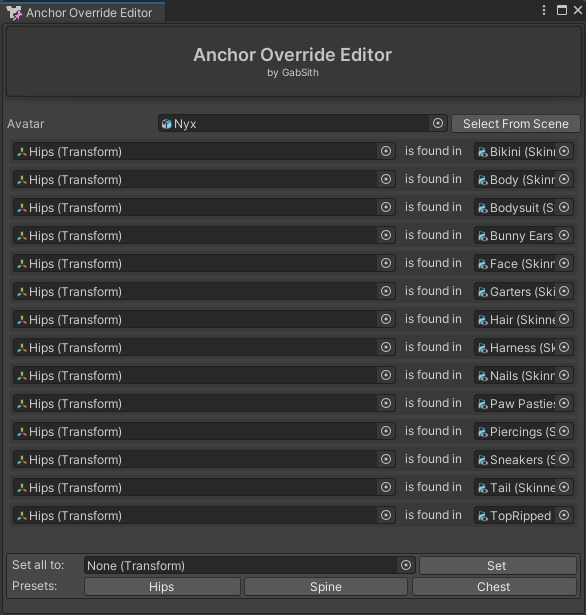
Task: Open the window options kebab menu
Action: (x=544, y=10)
